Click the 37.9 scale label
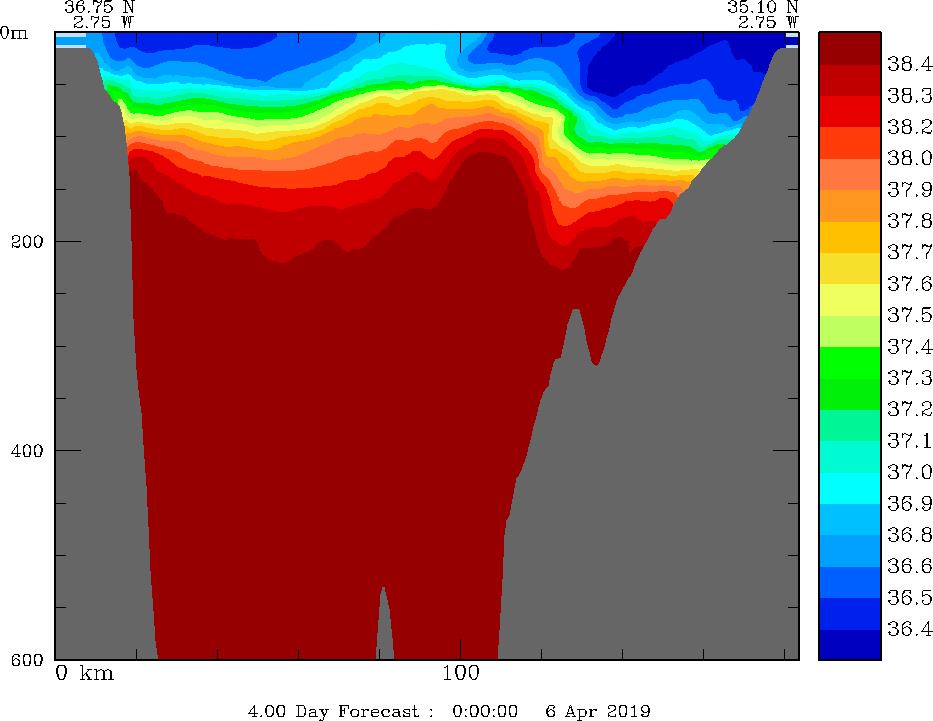Screen dimensions: 933x721 pyautogui.click(x=909, y=190)
